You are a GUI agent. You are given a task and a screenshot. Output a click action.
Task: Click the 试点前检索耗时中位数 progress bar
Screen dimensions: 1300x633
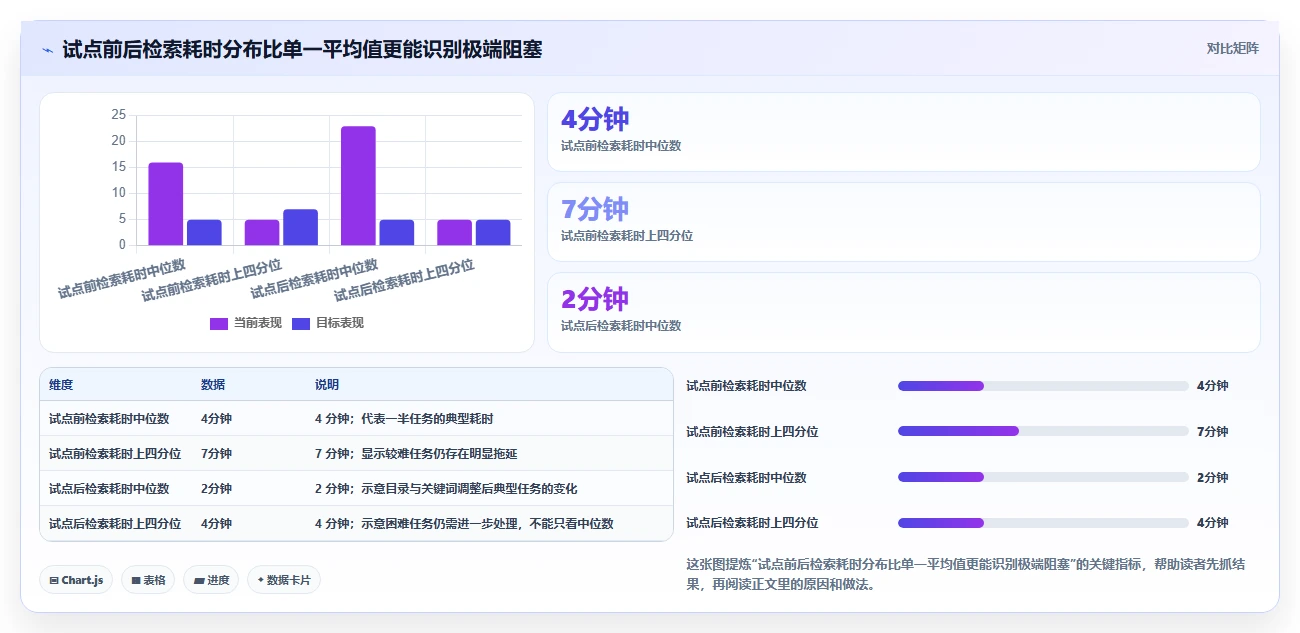1043,386
